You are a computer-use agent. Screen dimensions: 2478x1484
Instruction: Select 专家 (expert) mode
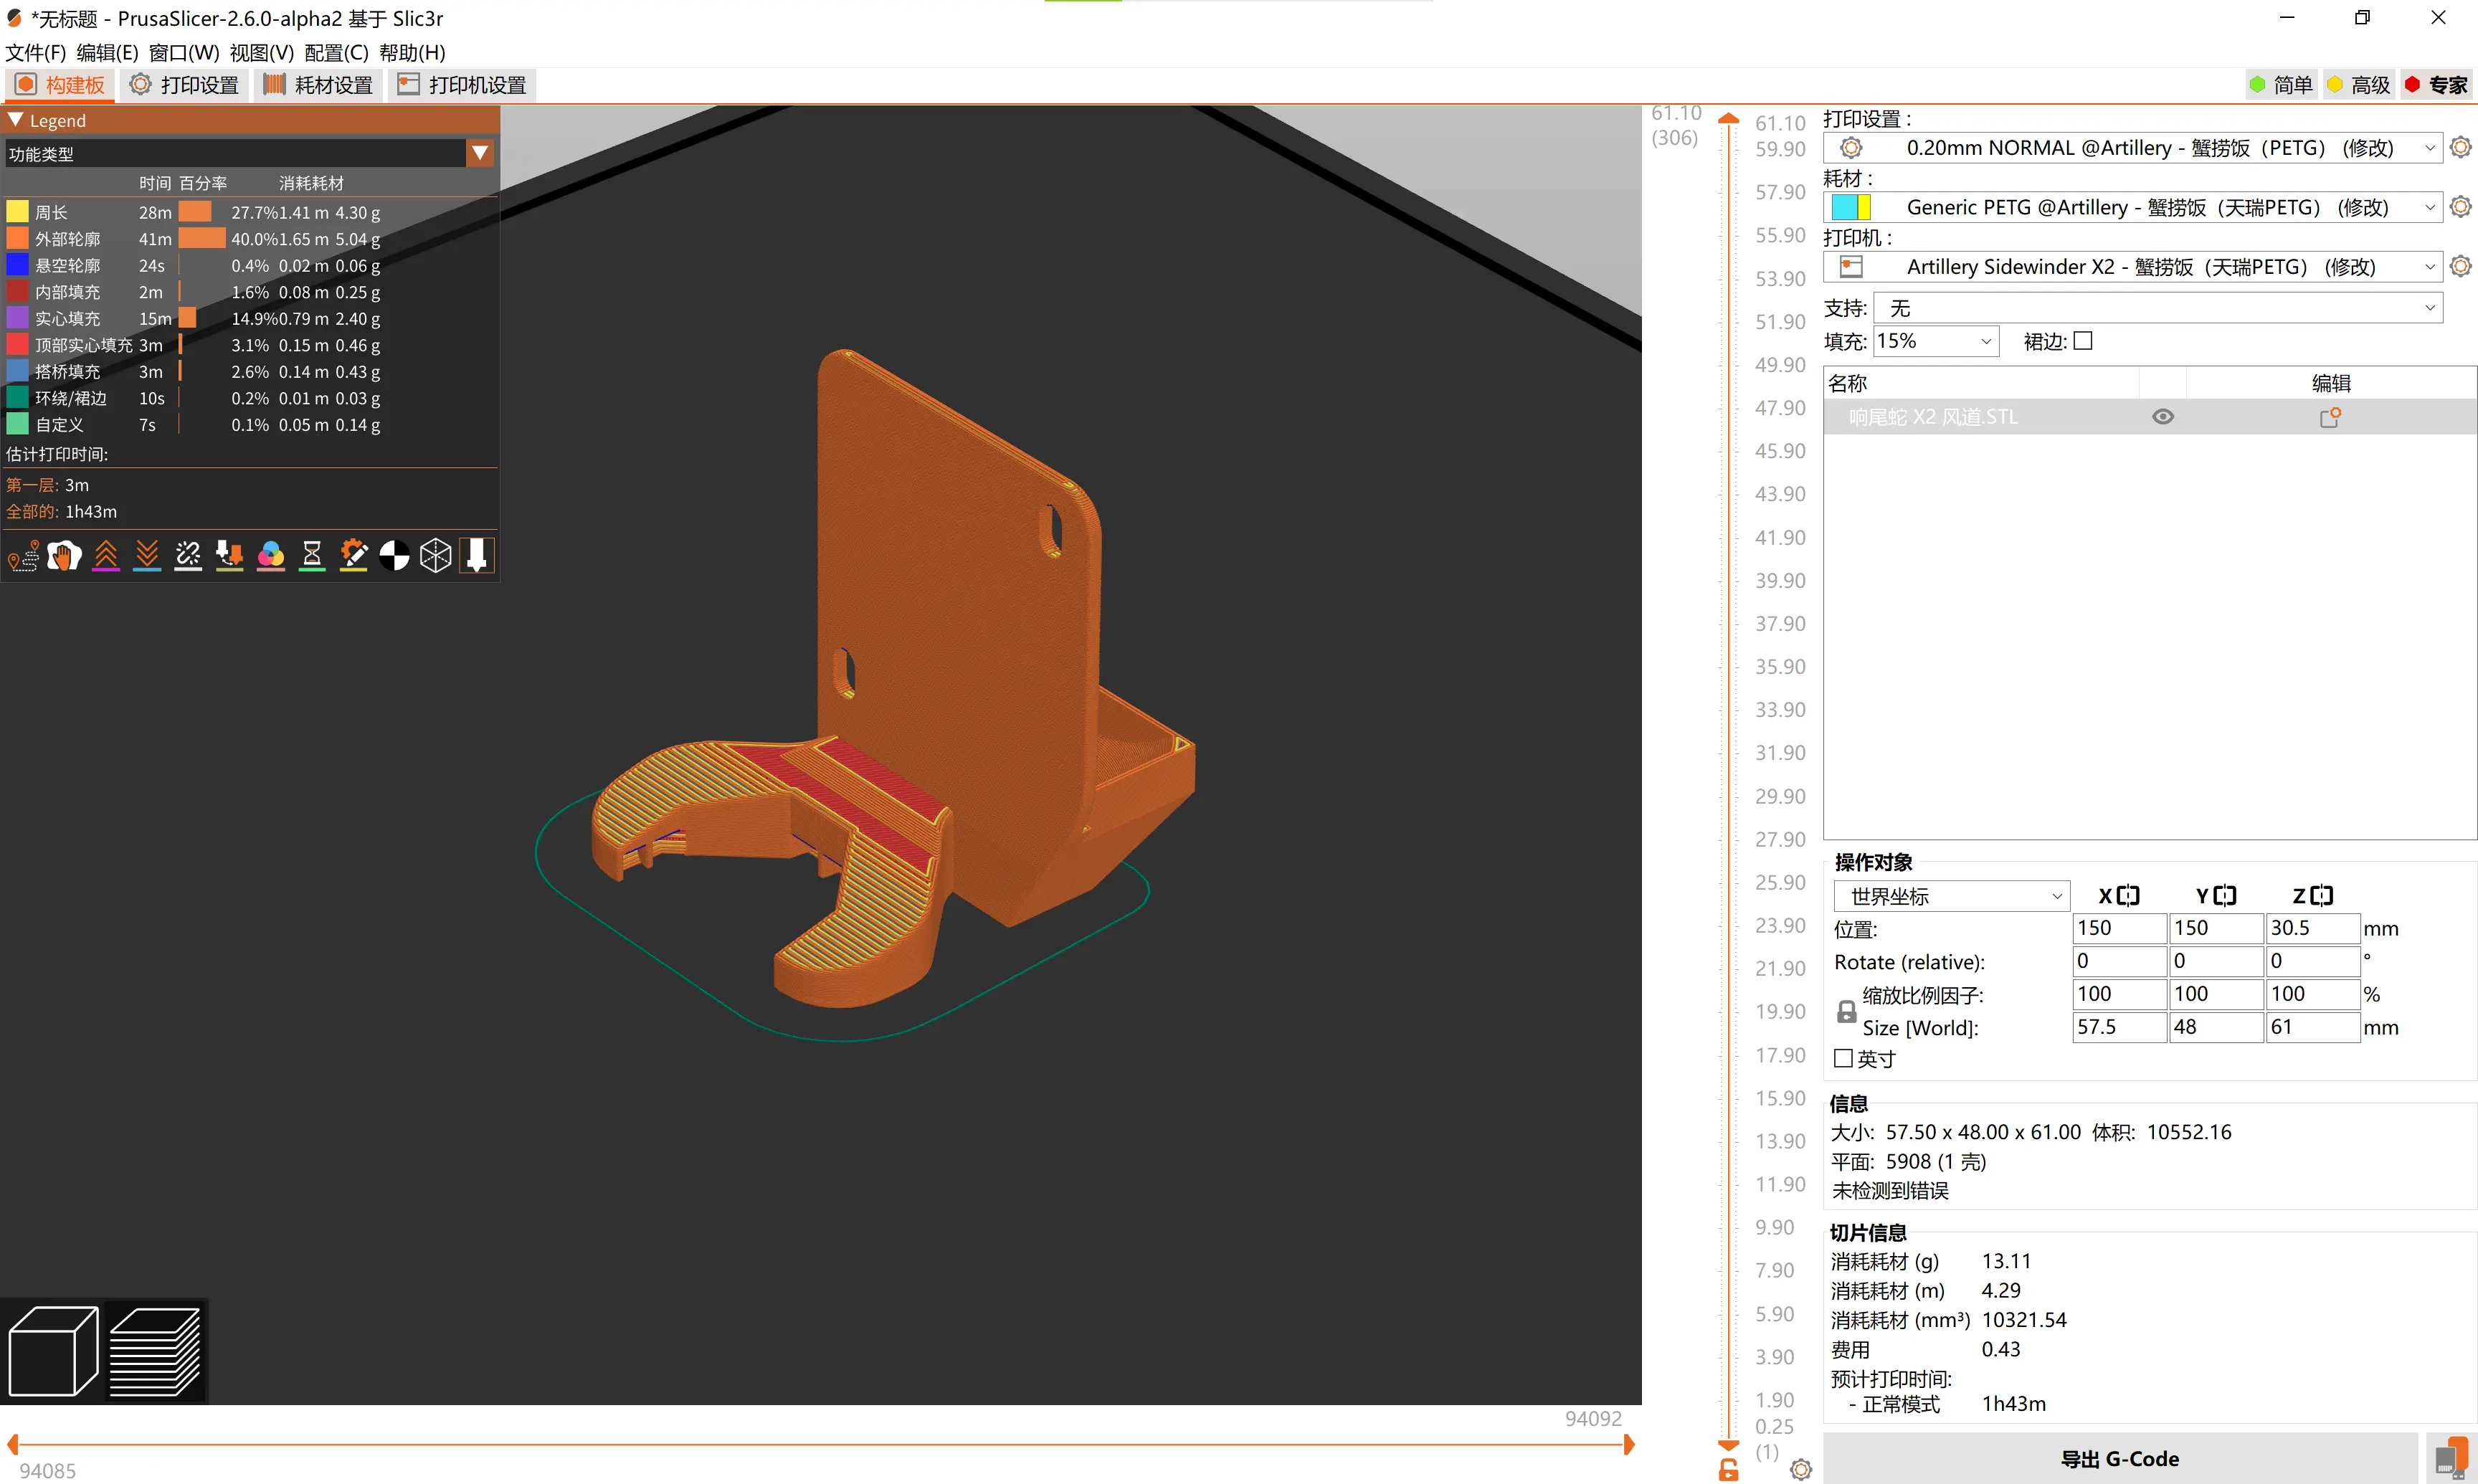[2436, 85]
